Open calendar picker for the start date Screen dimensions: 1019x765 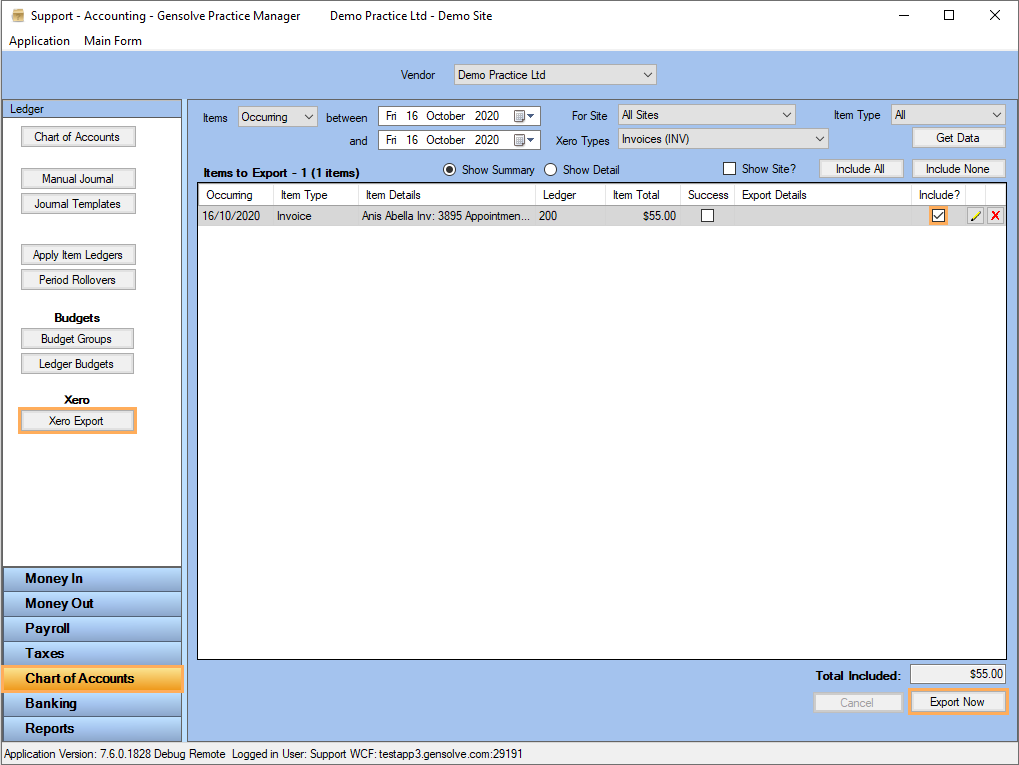(x=524, y=116)
